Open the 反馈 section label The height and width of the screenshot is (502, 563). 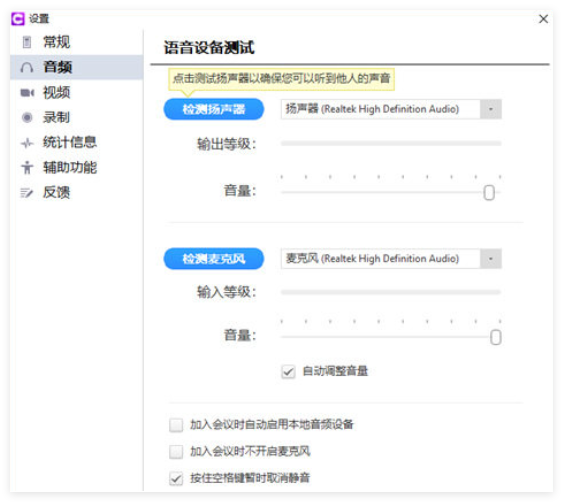point(56,192)
